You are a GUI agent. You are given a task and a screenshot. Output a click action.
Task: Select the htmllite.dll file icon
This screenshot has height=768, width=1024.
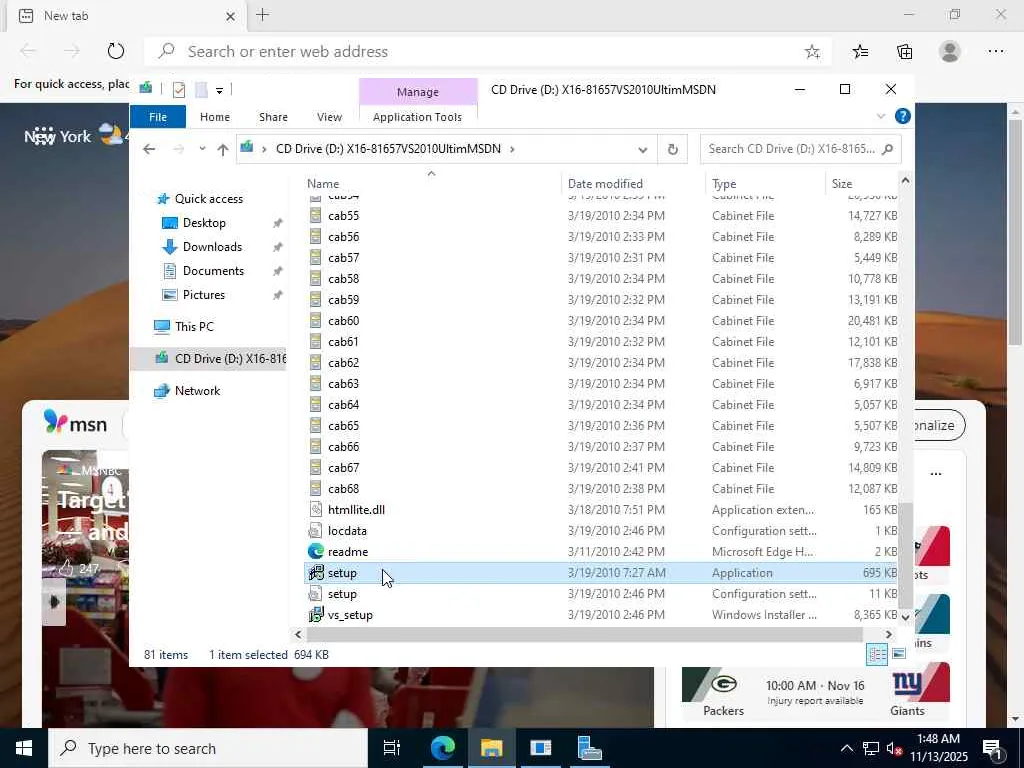pyautogui.click(x=316, y=510)
